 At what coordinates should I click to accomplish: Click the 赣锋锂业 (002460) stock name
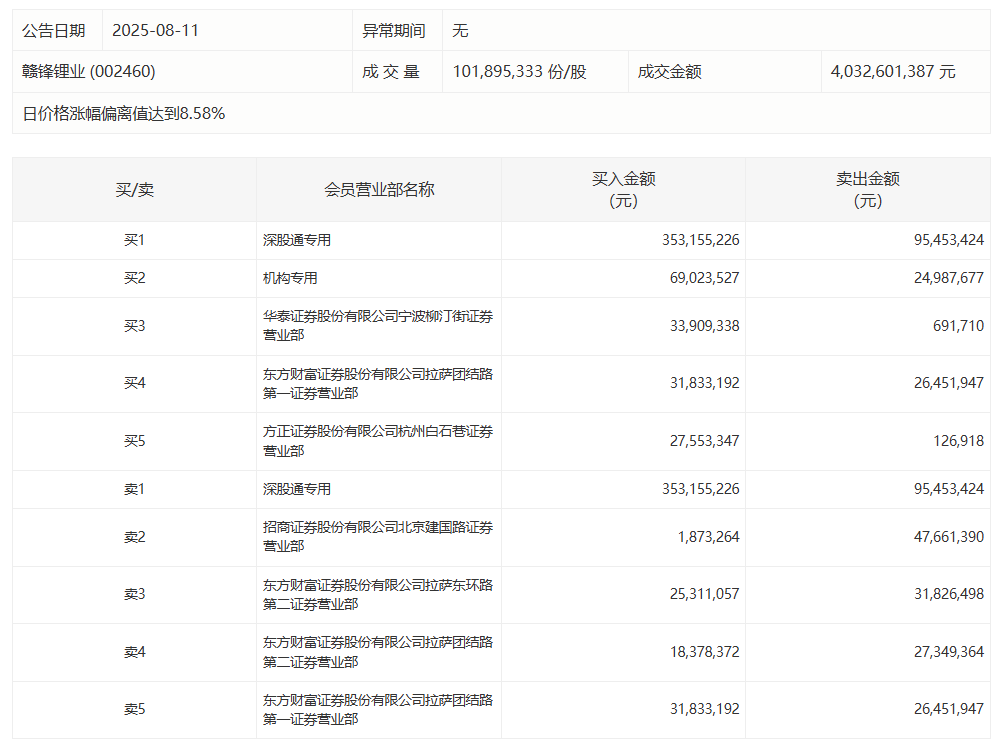89,72
